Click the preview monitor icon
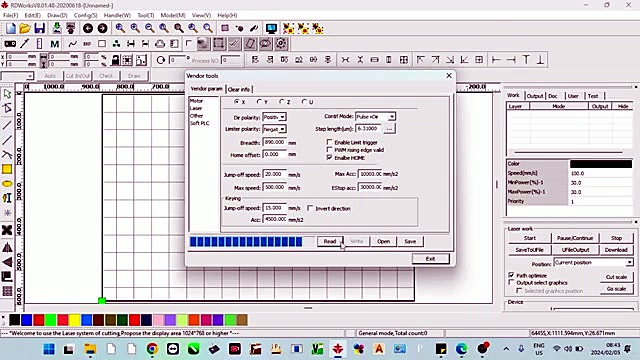 [x=271, y=28]
